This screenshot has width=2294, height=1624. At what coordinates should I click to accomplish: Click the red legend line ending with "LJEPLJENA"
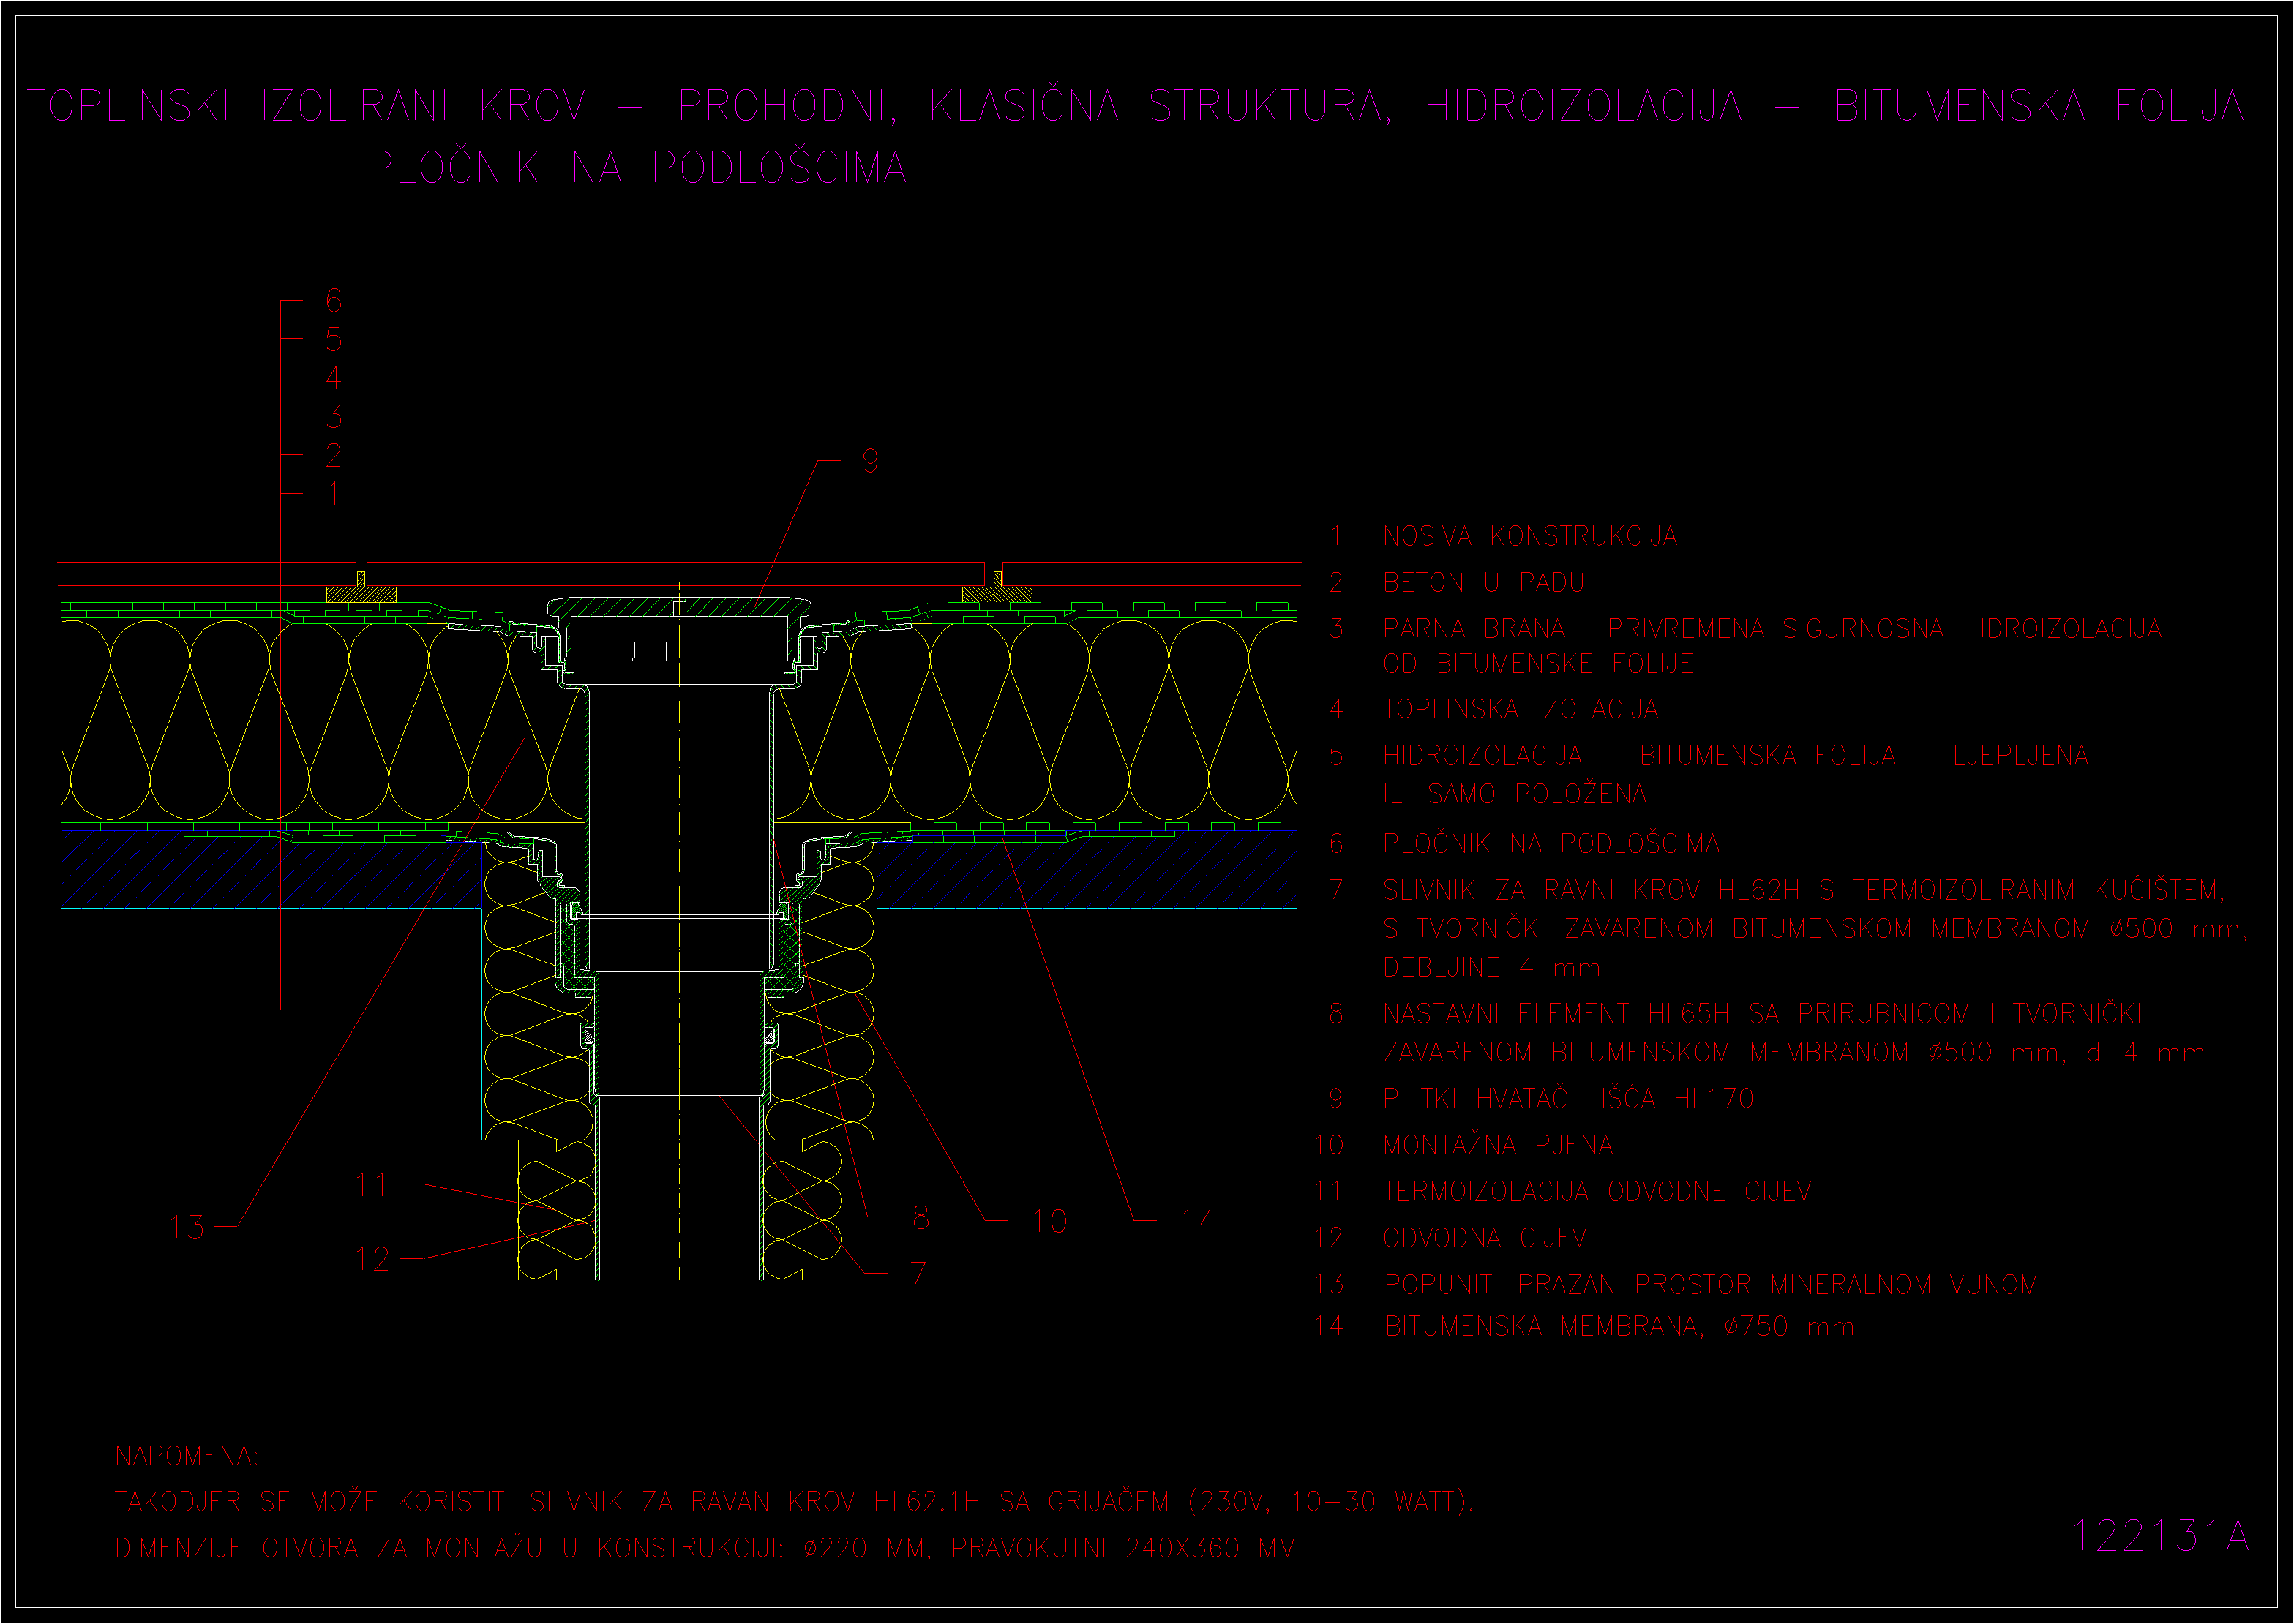click(x=1736, y=755)
